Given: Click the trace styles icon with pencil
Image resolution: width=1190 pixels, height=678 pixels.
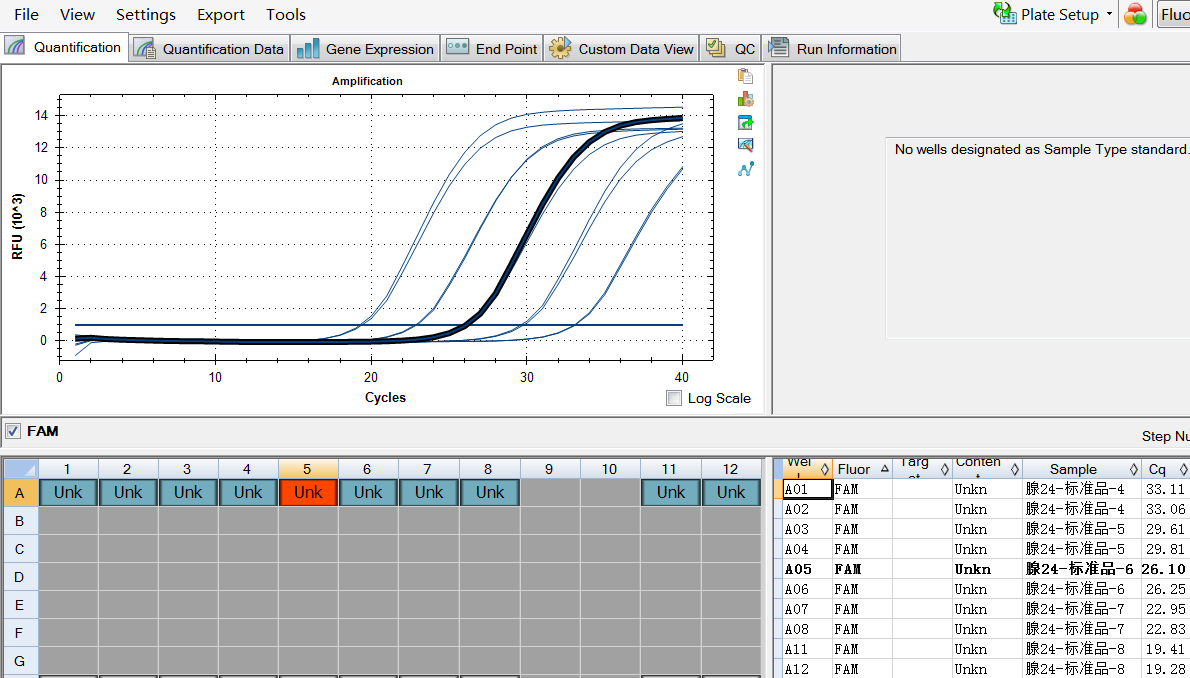Looking at the screenshot, I should coord(745,145).
